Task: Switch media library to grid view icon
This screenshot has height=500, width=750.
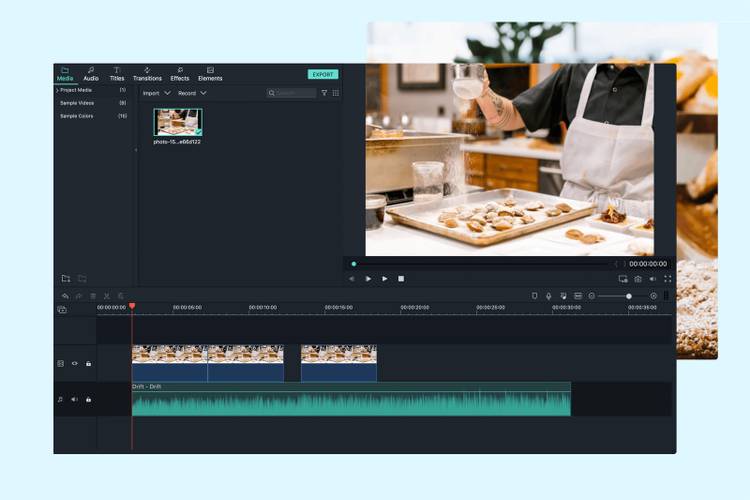Action: tap(336, 93)
